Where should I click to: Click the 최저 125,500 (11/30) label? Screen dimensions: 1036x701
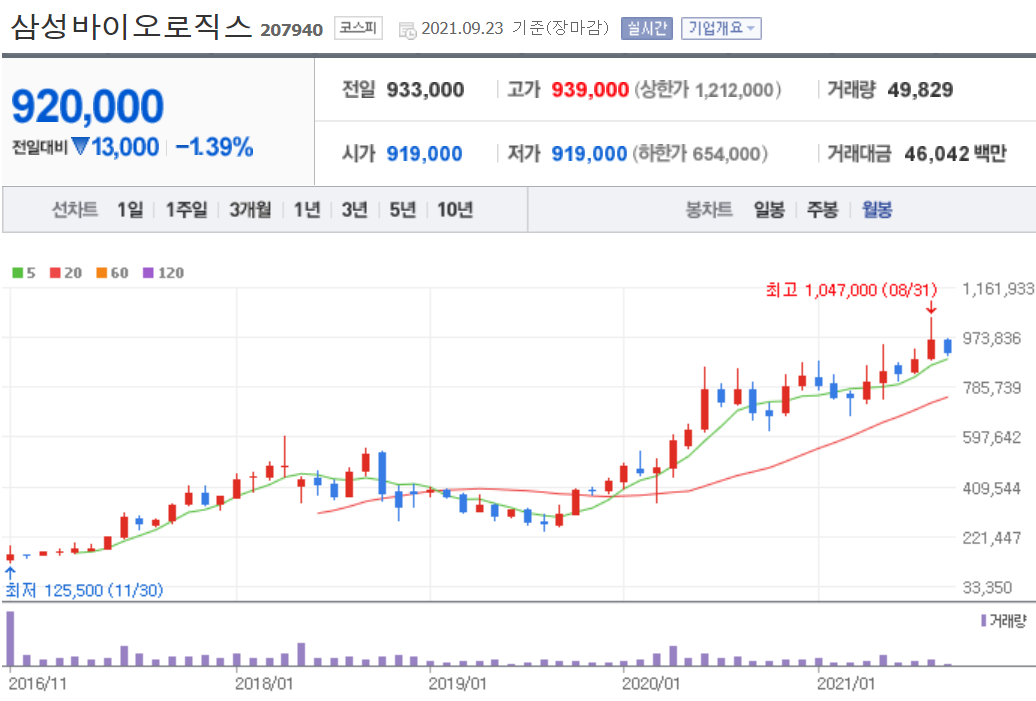tap(85, 590)
